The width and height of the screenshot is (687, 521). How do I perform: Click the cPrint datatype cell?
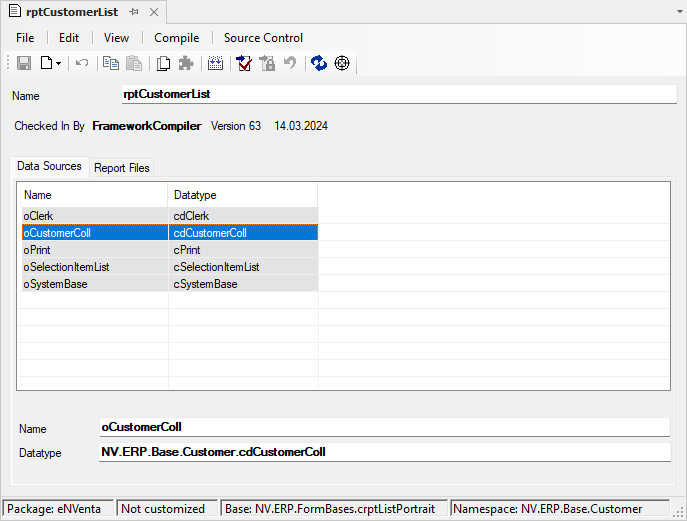click(243, 250)
